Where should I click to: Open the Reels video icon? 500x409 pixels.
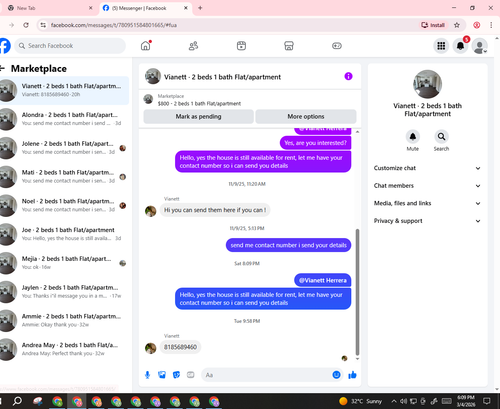[241, 46]
